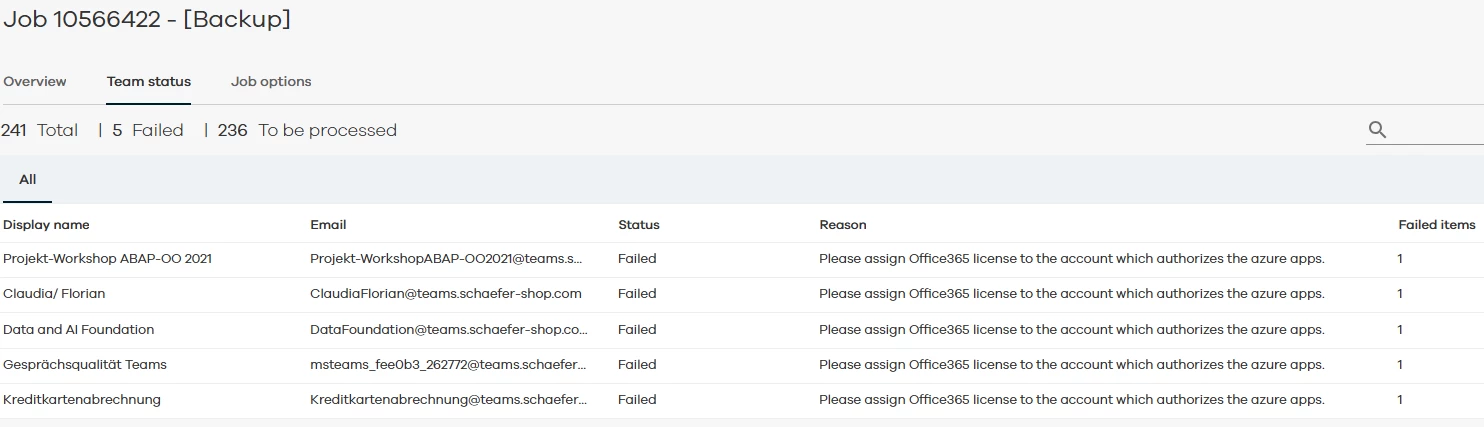Image resolution: width=1484 pixels, height=427 pixels.
Task: Switch to the Team status tab
Action: pos(149,82)
